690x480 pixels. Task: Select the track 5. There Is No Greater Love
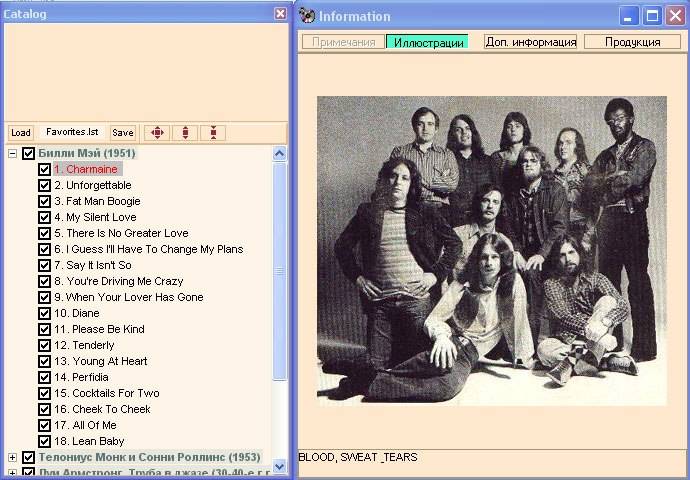pos(121,233)
